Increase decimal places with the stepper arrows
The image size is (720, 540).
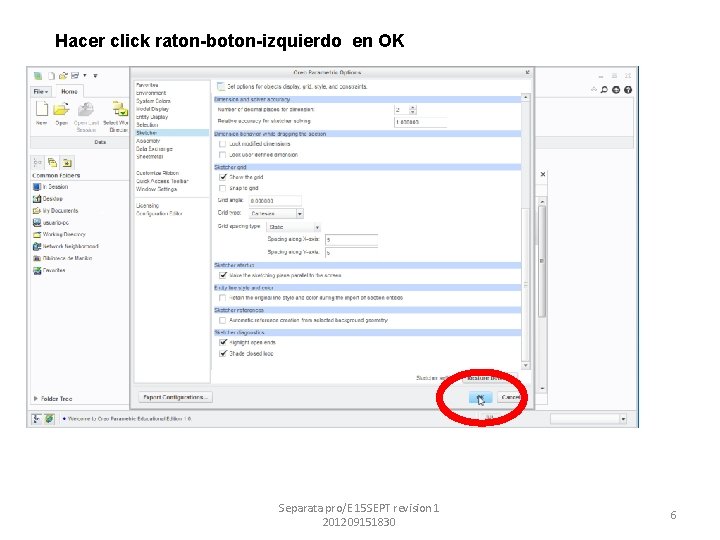click(412, 108)
